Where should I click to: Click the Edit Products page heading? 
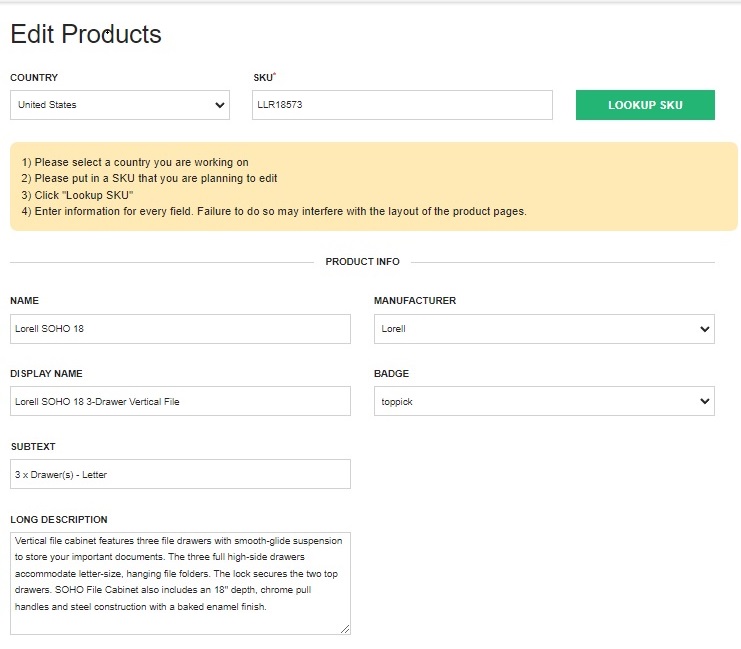click(x=86, y=34)
